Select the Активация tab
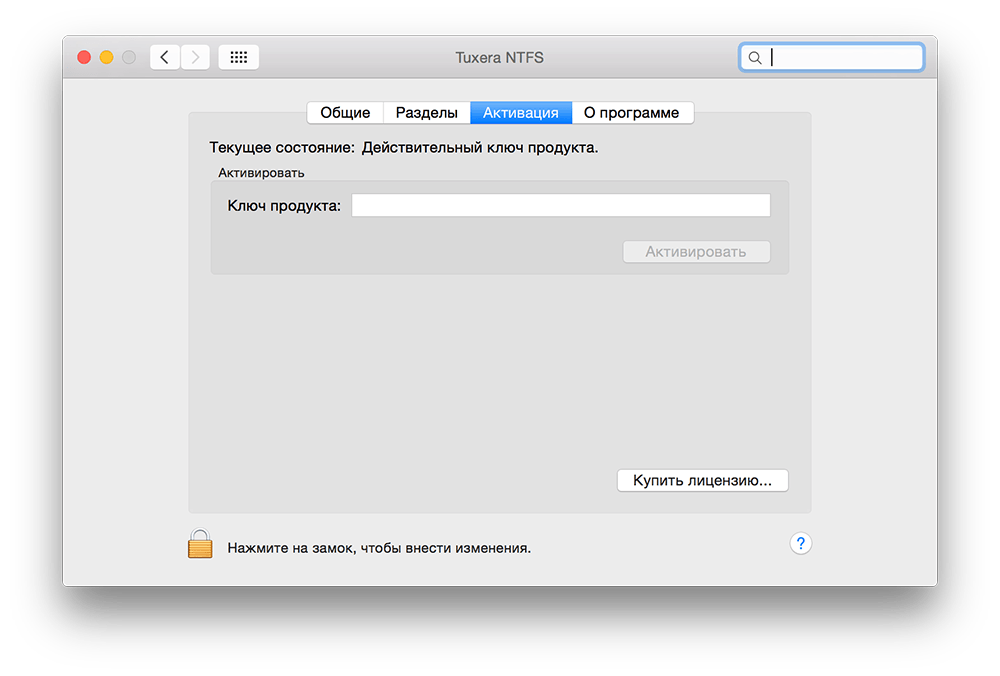Screen dimensions: 1000x676 tap(521, 113)
